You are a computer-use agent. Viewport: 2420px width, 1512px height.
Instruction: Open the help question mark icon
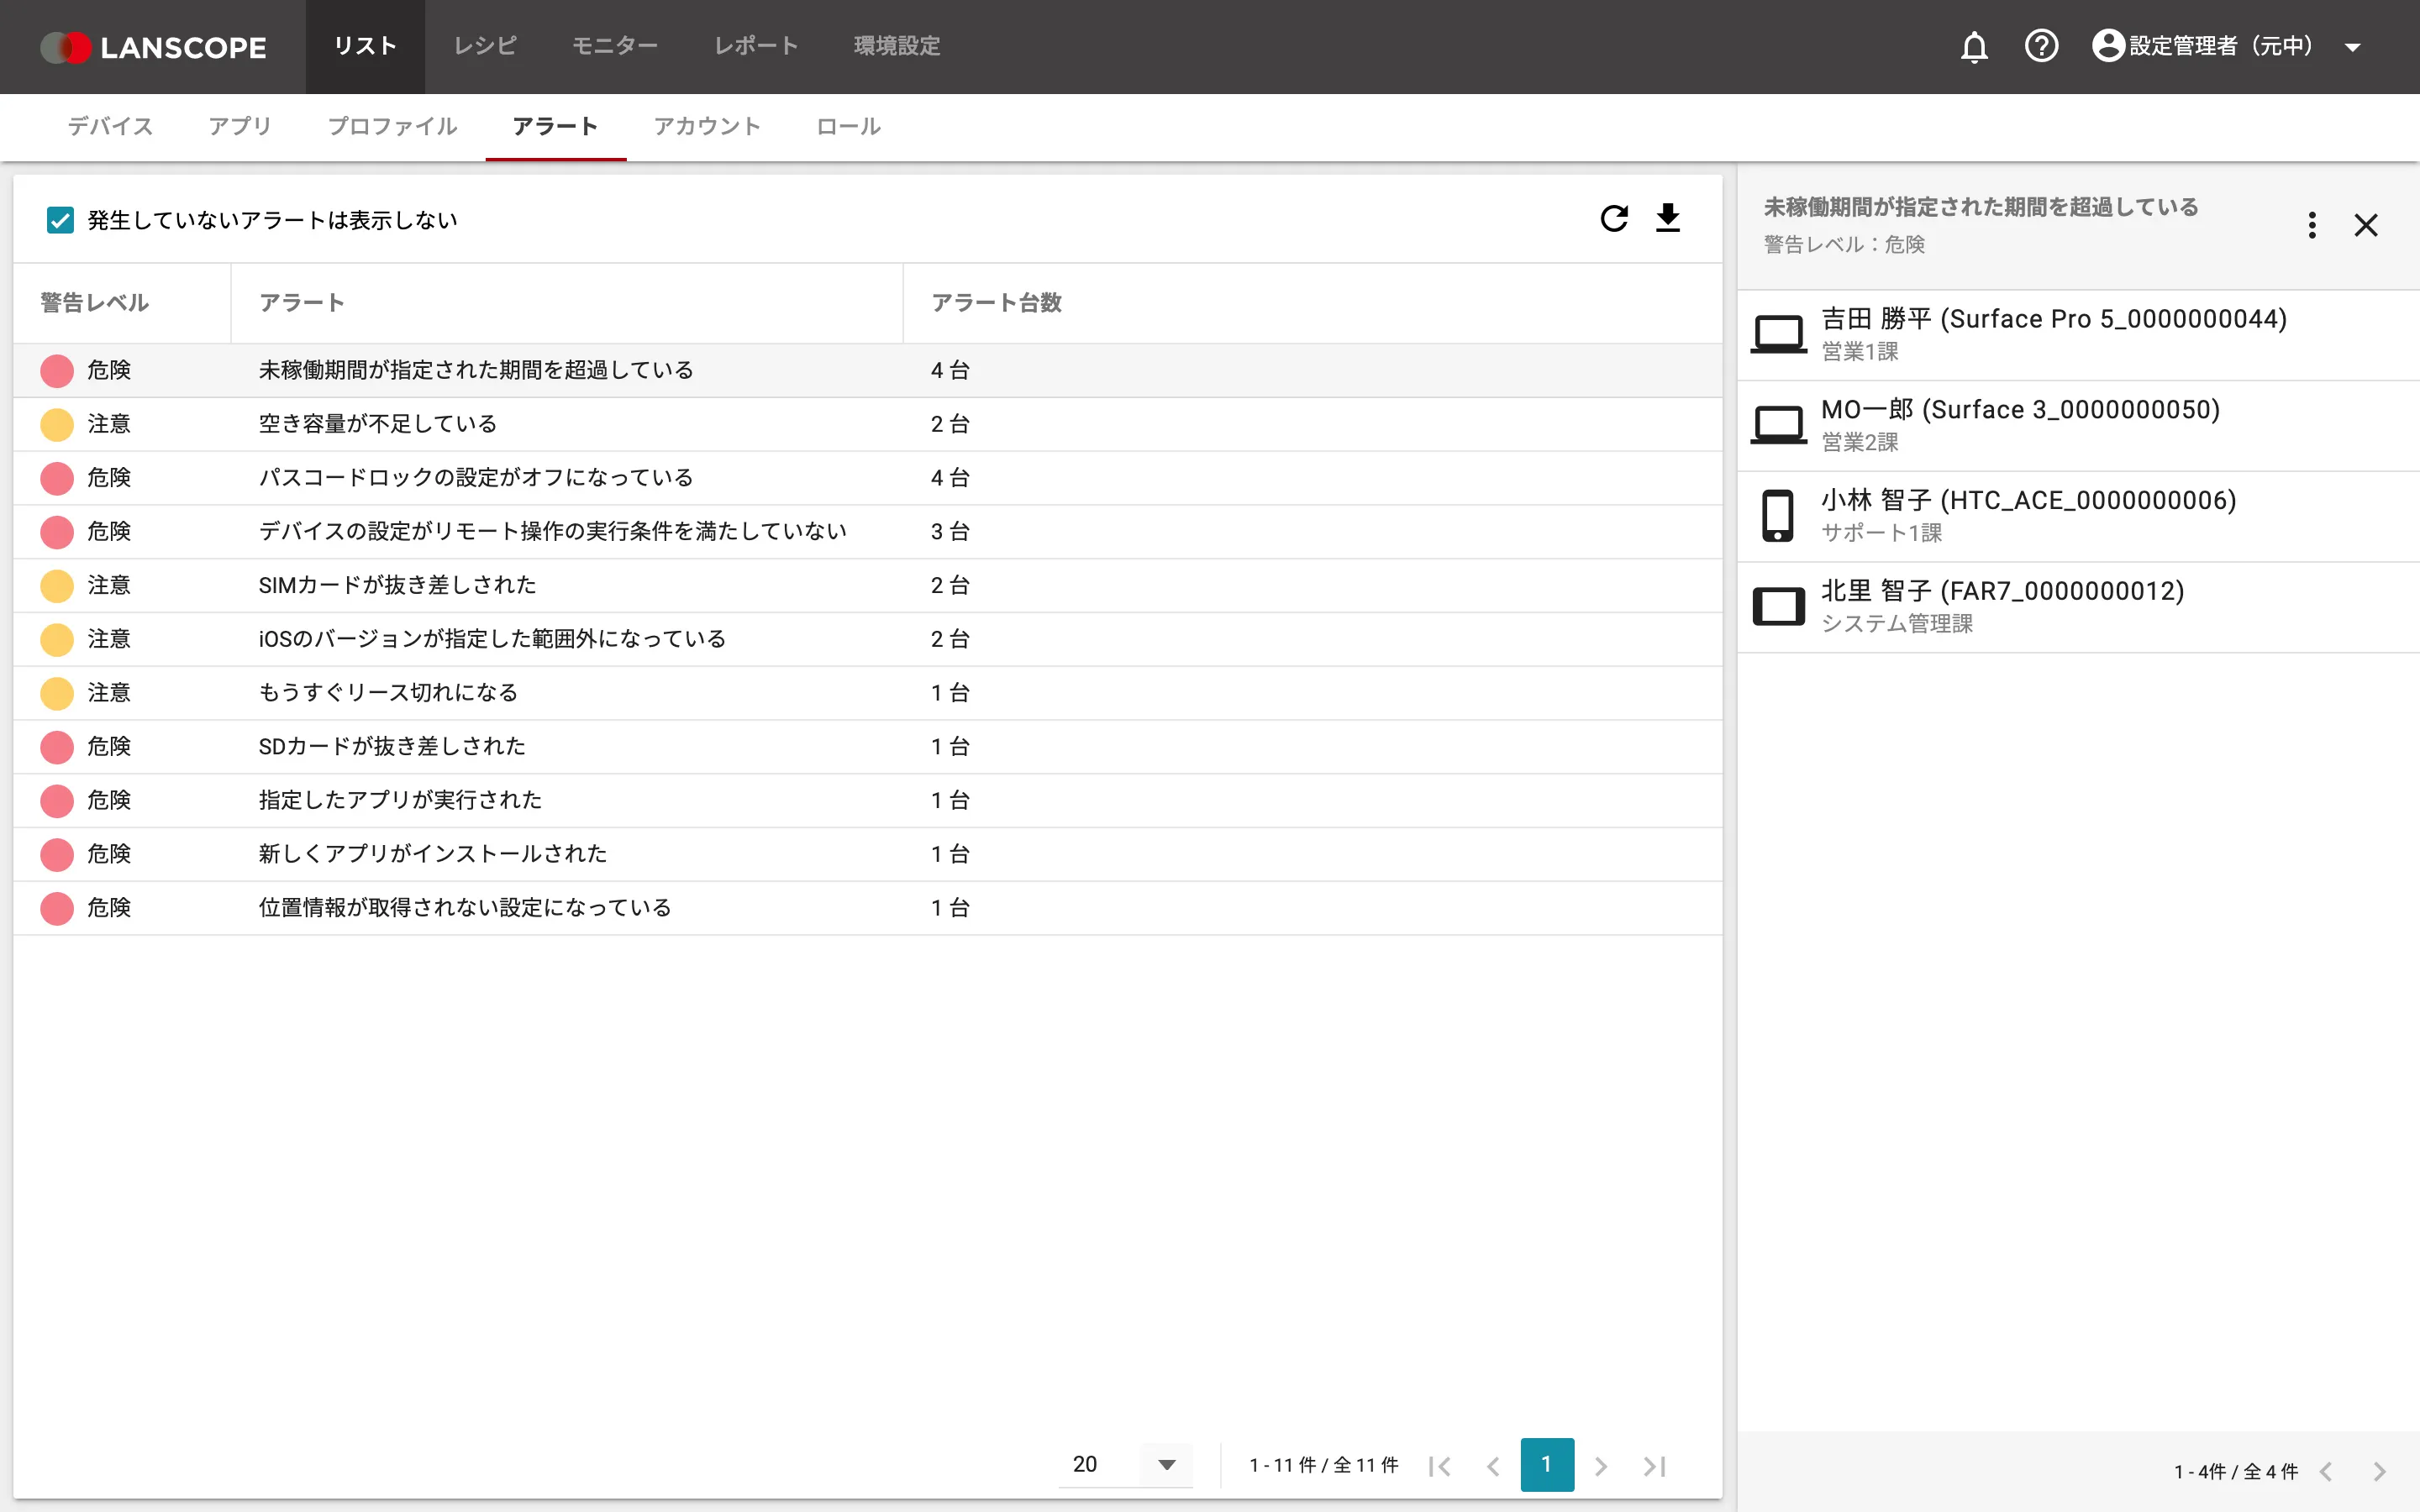tap(2041, 46)
